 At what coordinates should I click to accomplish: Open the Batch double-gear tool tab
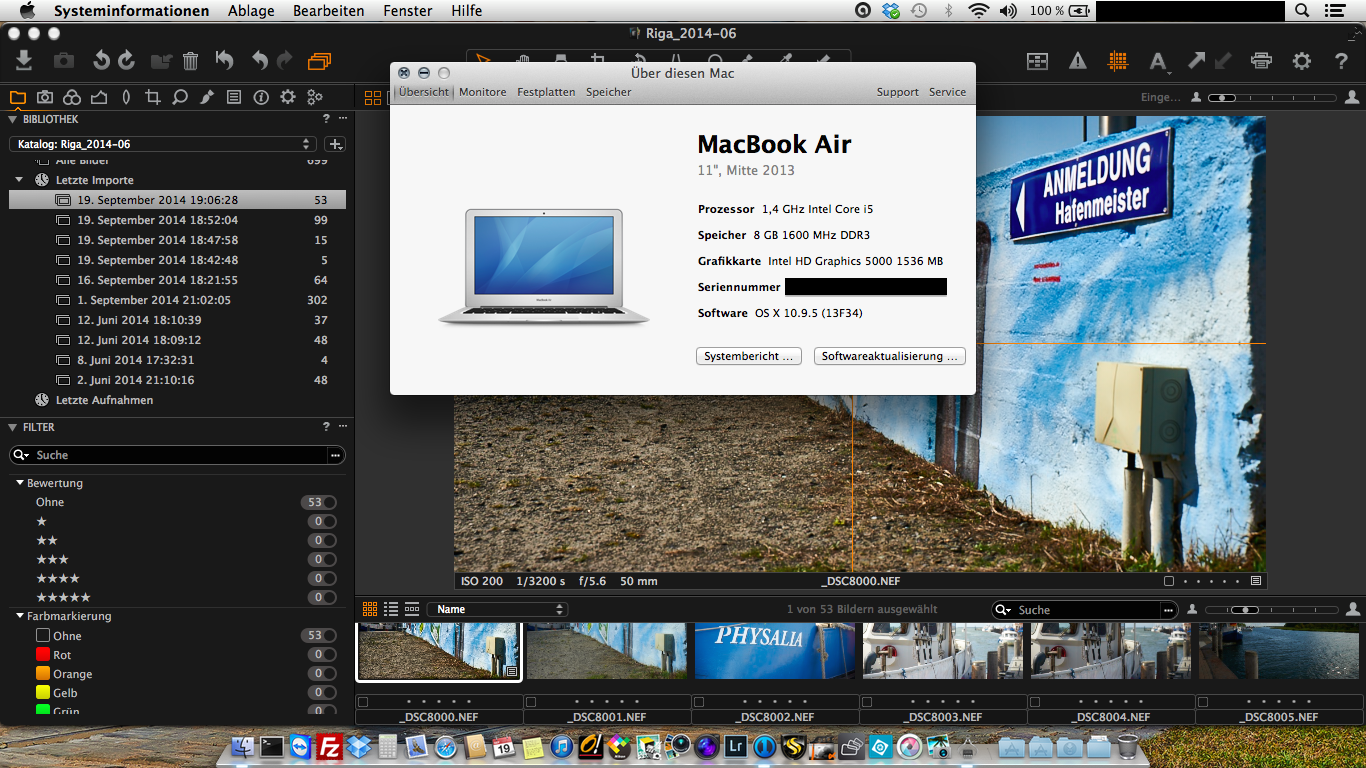[315, 97]
